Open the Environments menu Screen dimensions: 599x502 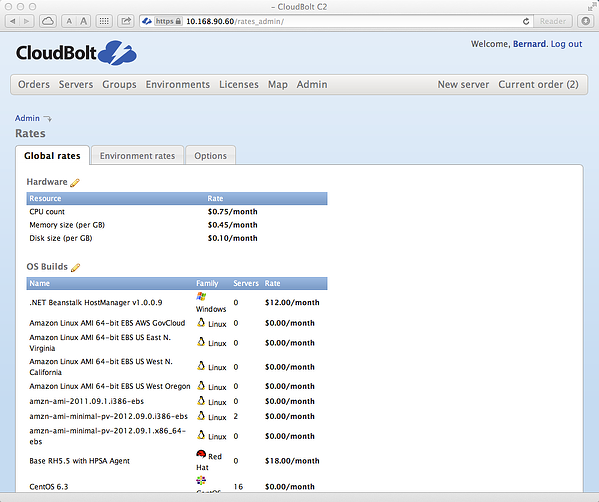point(178,84)
